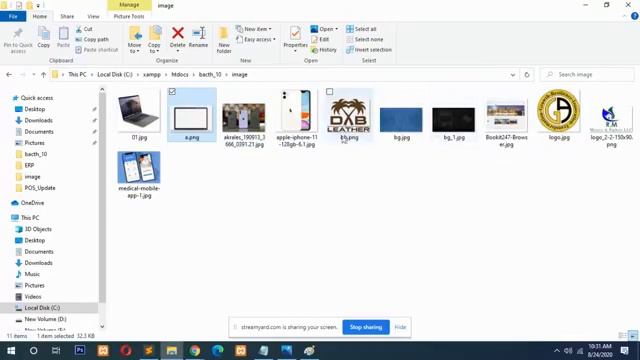The height and width of the screenshot is (360, 640).
Task: Switch to the Home tab
Action: (x=40, y=16)
